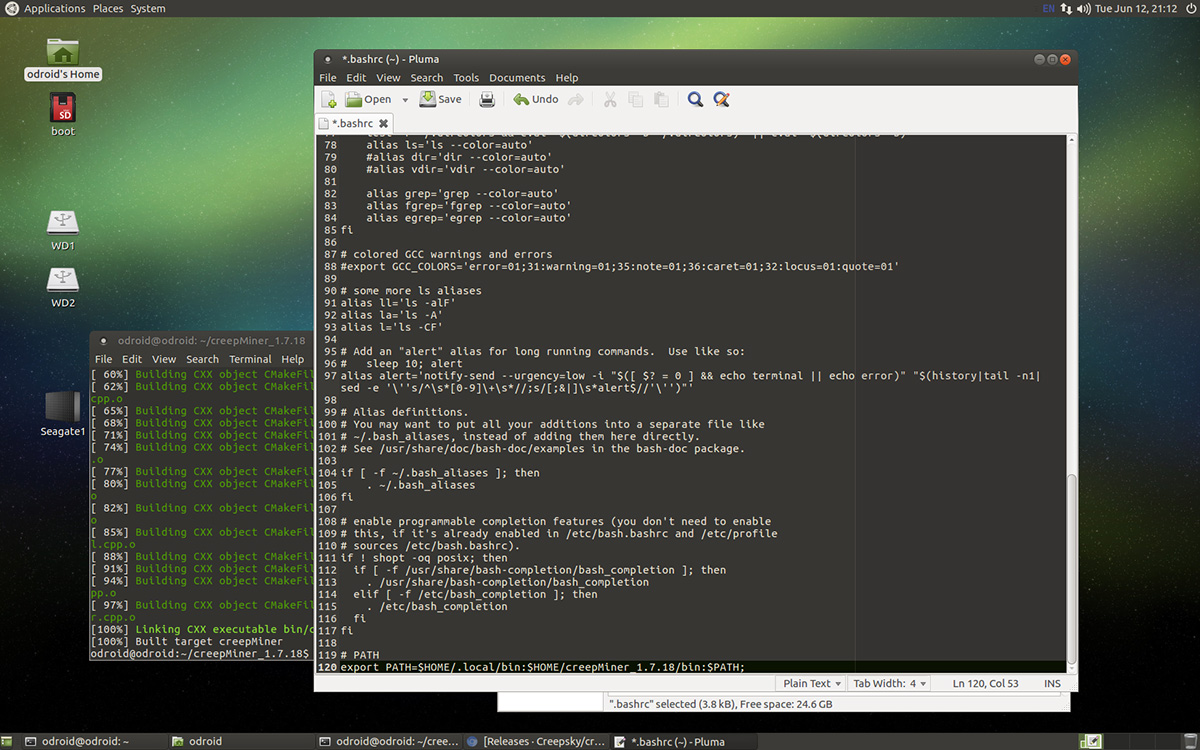This screenshot has width=1200, height=750.
Task: Open Pluma's Help menu
Action: (x=567, y=78)
